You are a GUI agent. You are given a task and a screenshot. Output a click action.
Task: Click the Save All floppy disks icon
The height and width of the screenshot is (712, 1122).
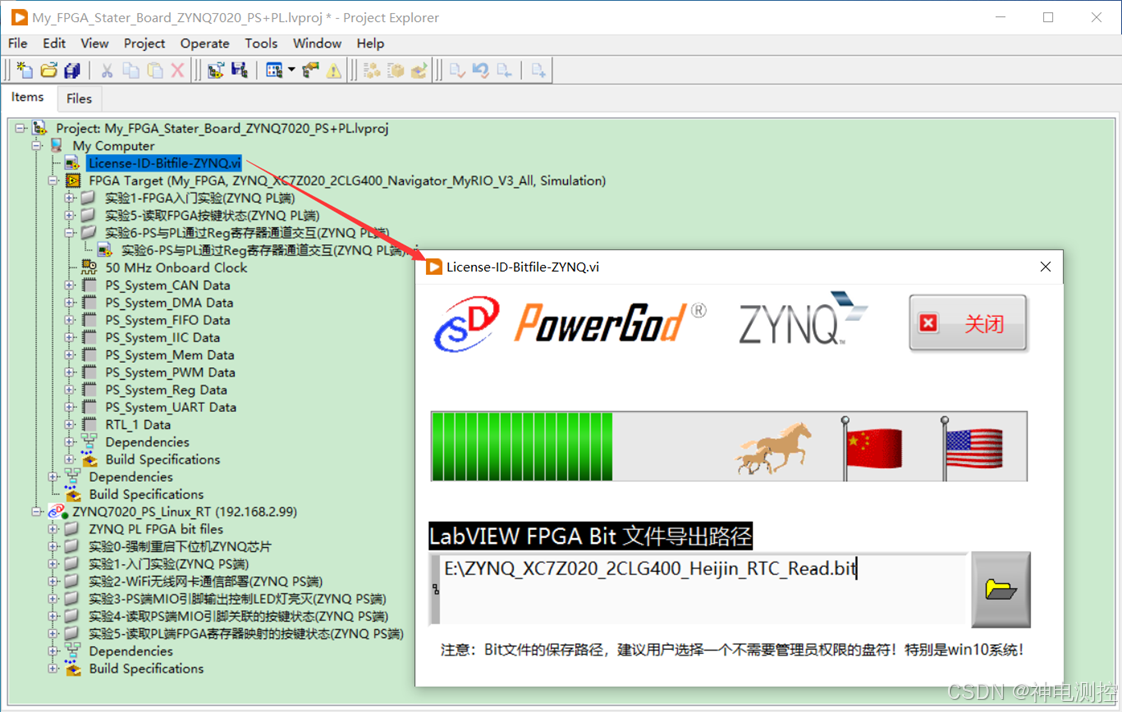click(x=72, y=70)
